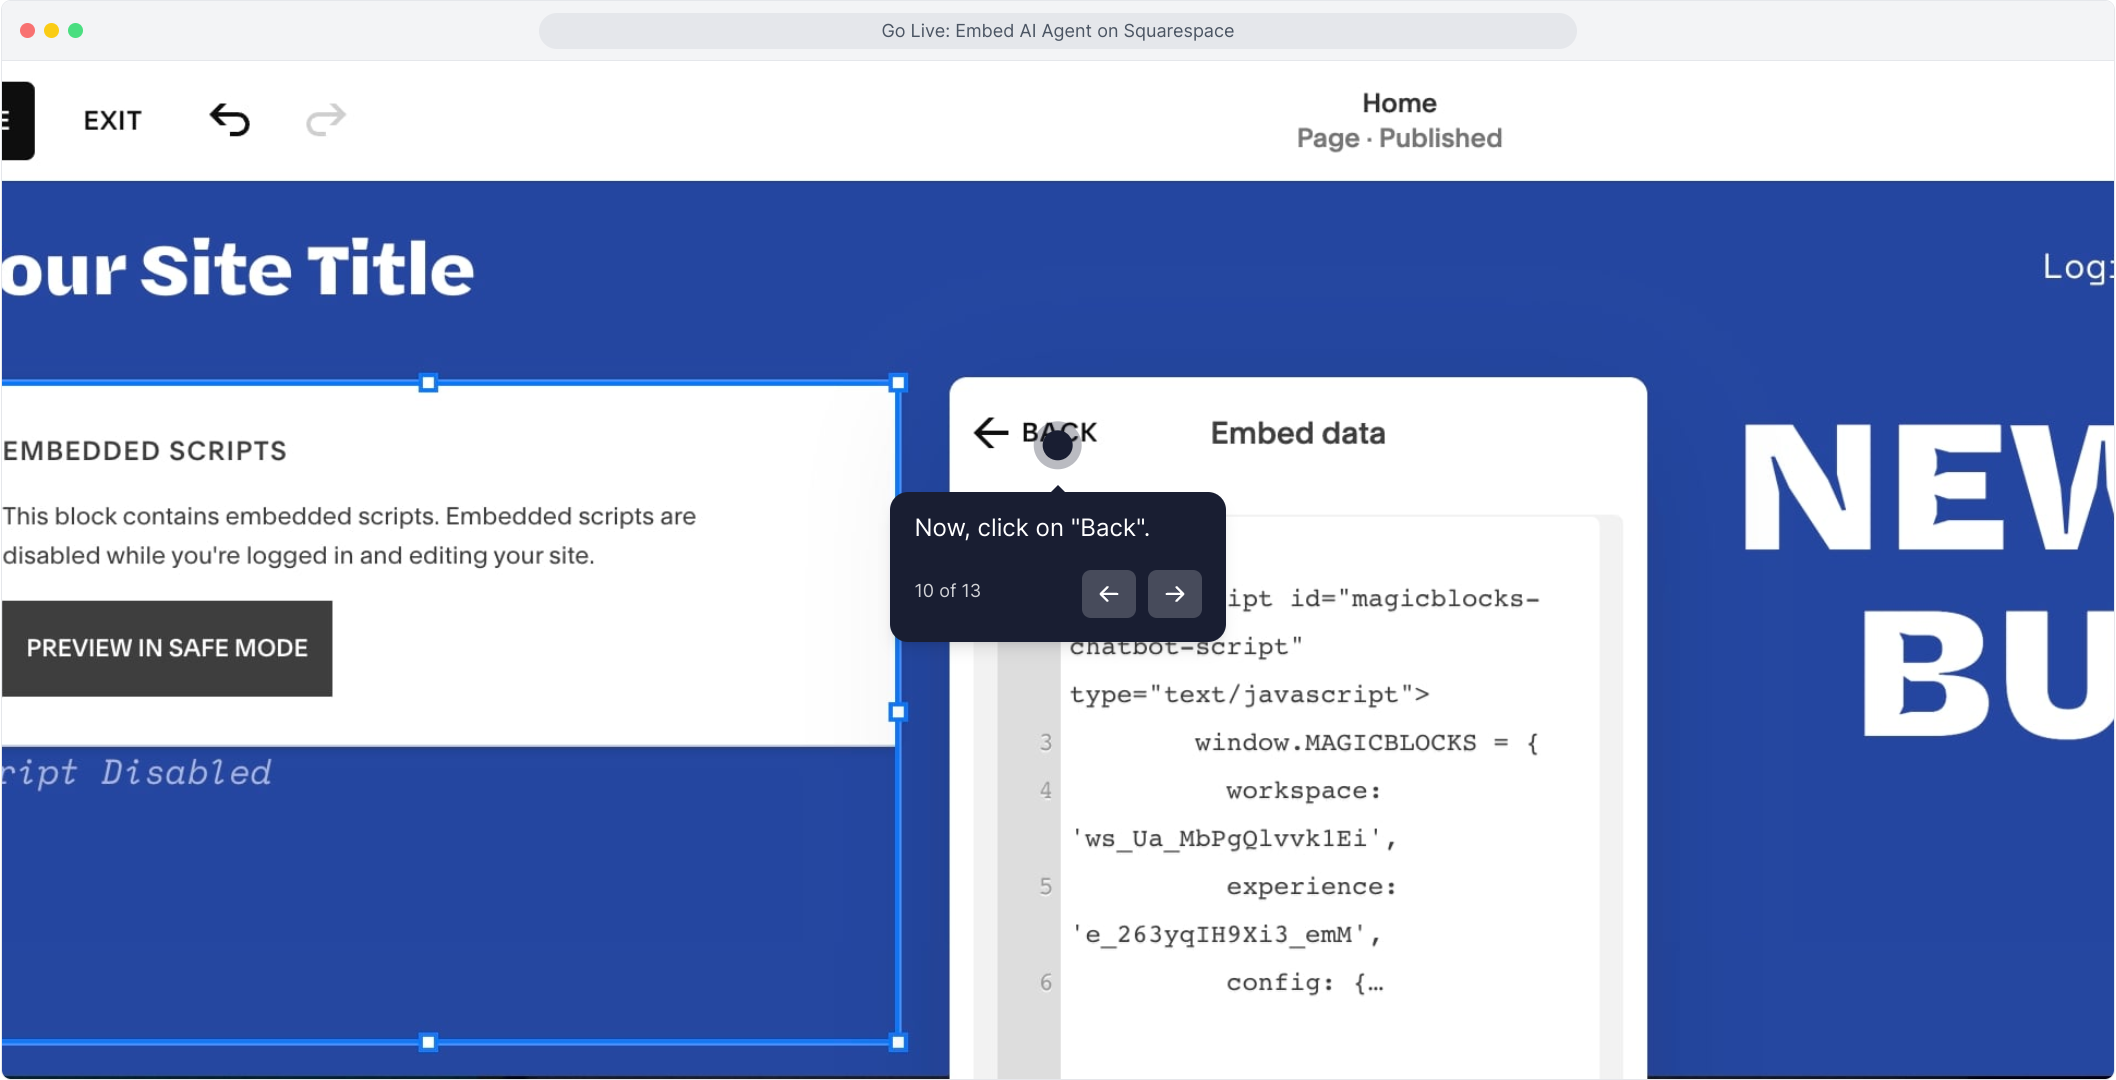2116x1080 pixels.
Task: Click the black menu icon at top-left
Action: coord(16,120)
